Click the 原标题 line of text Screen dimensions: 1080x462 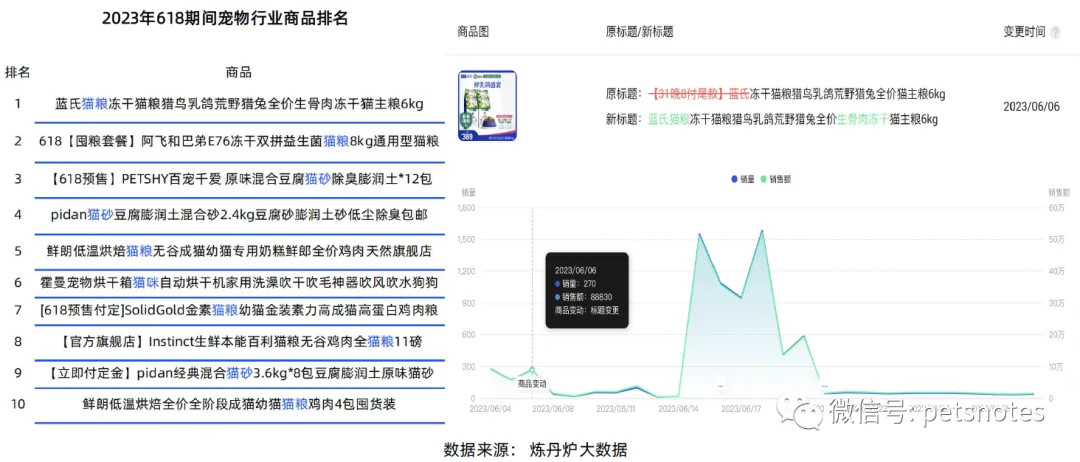[776, 94]
